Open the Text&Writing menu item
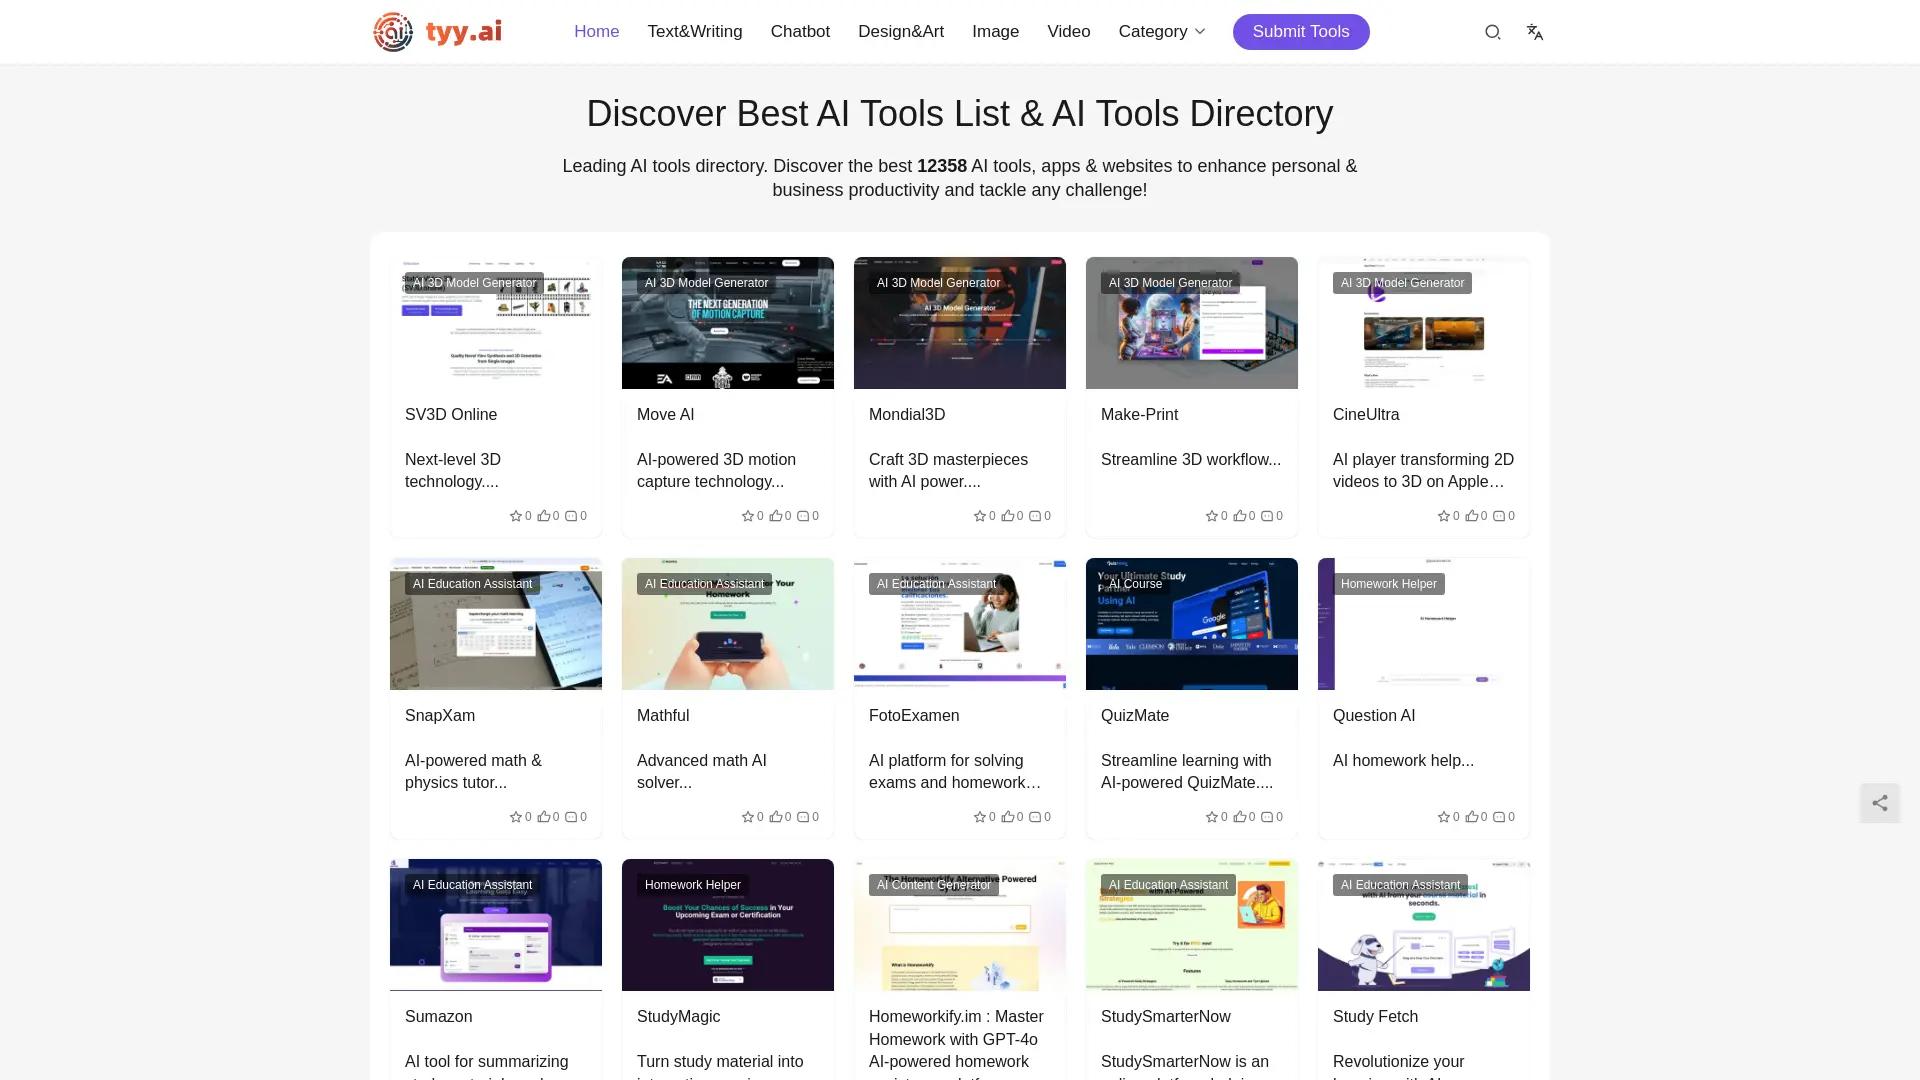 [694, 31]
